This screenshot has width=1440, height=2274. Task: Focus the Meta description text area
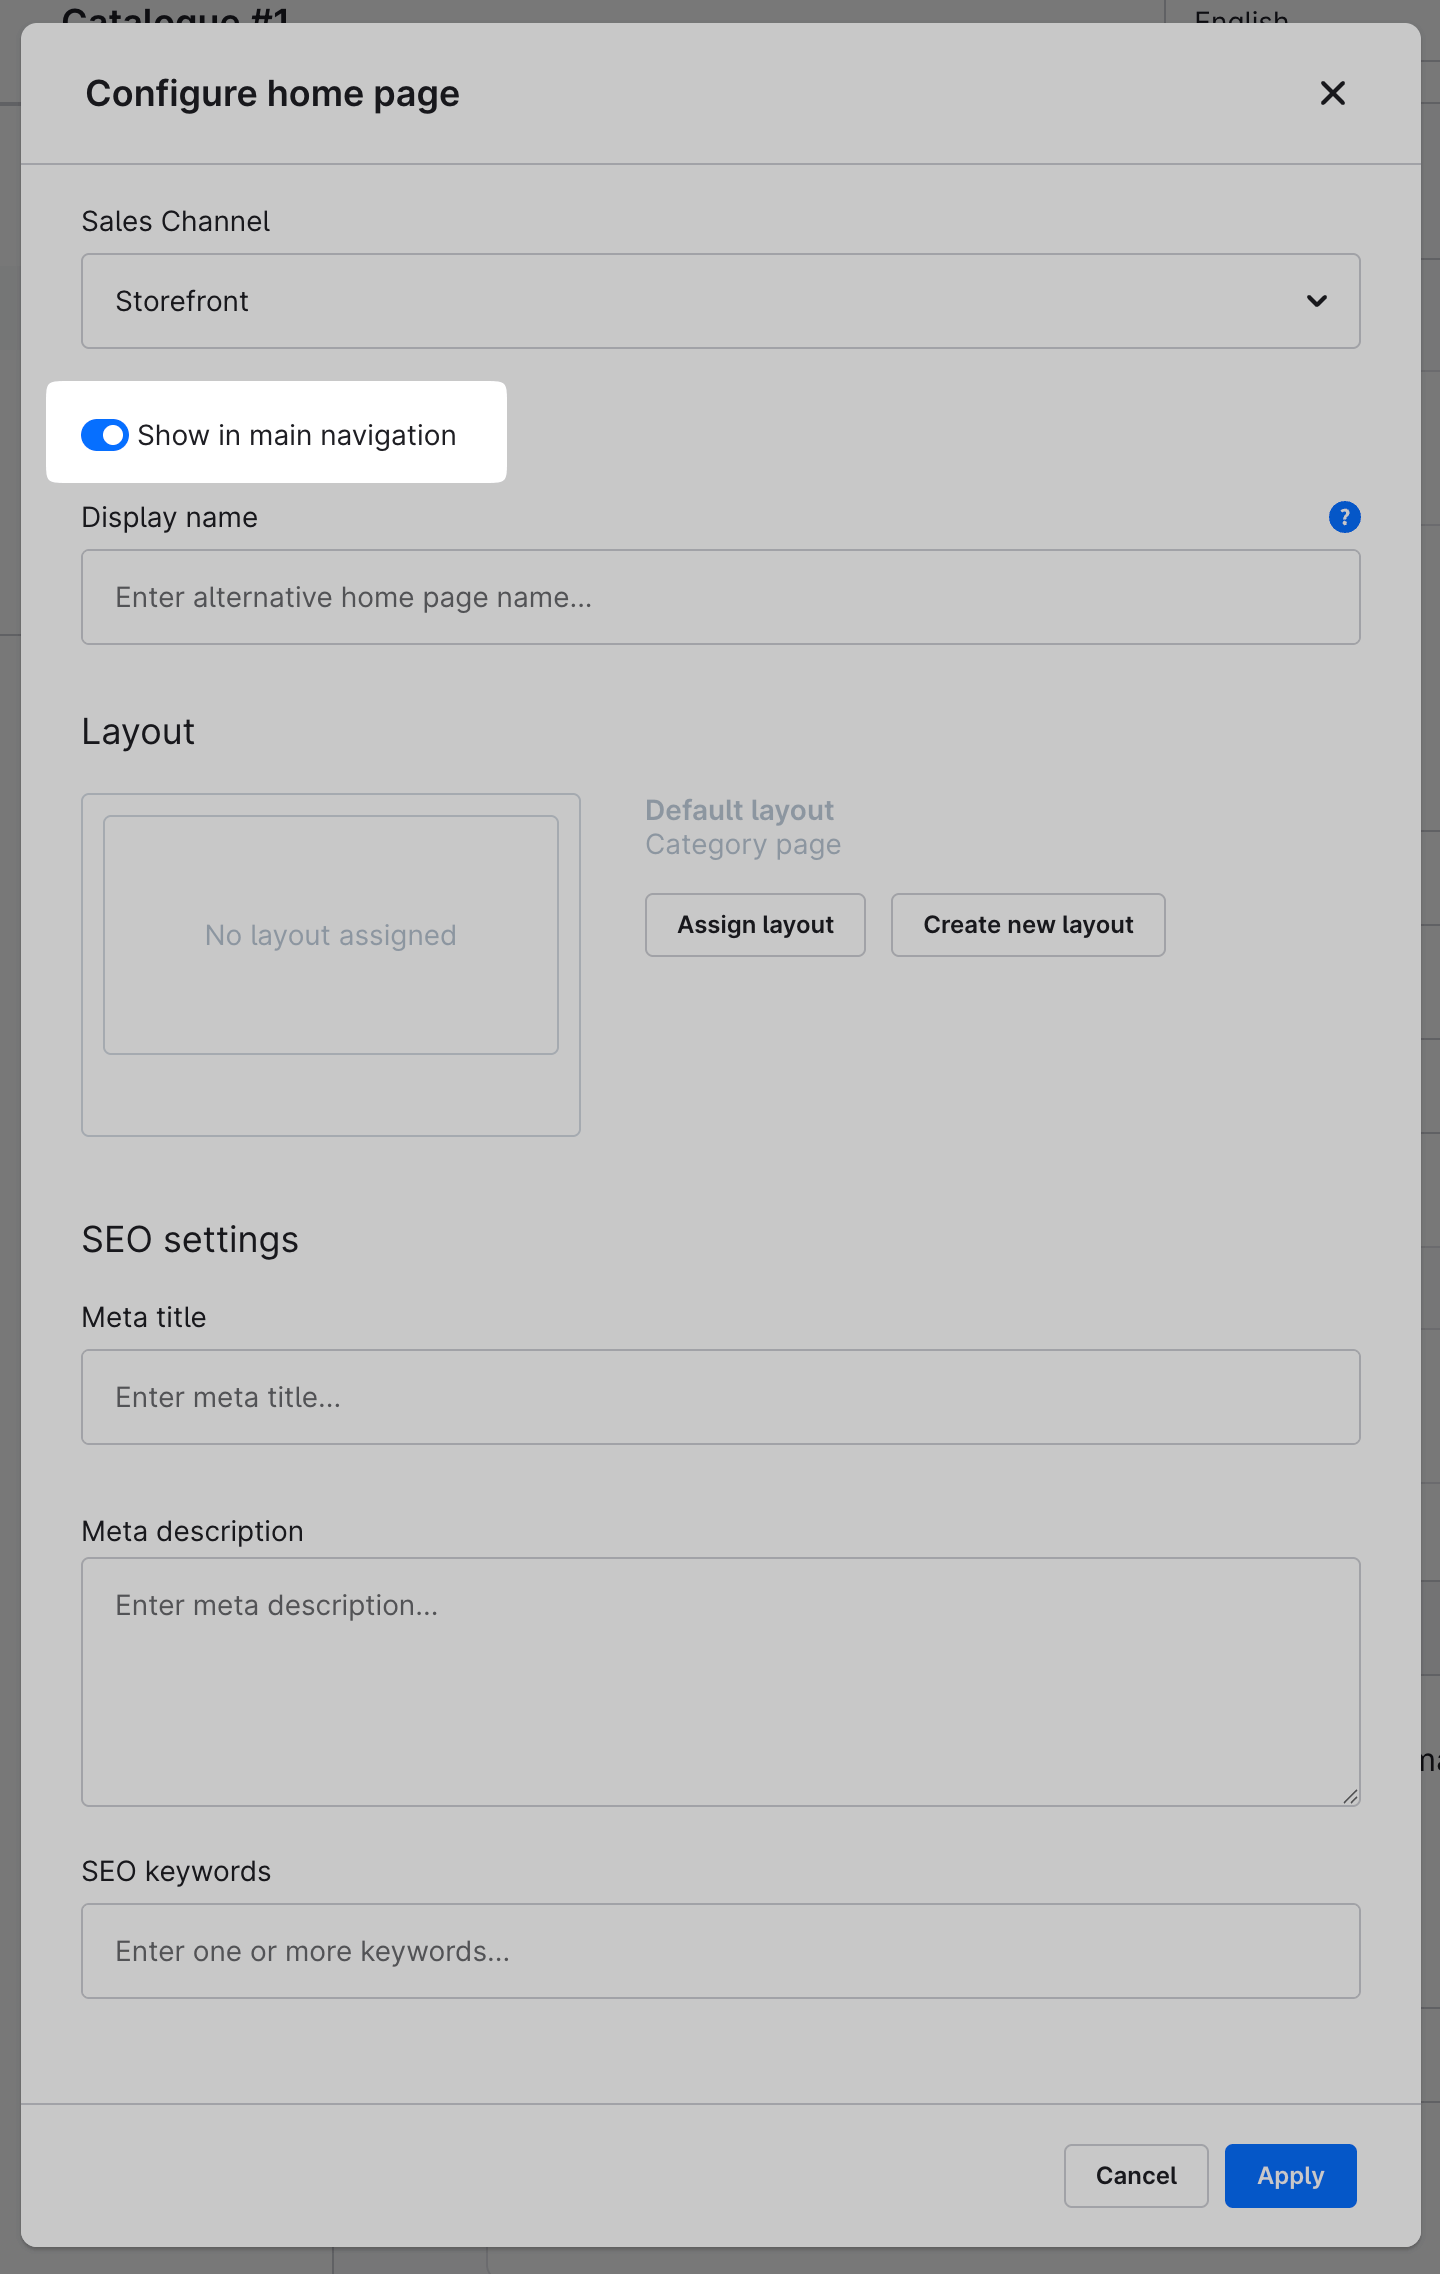[720, 1681]
